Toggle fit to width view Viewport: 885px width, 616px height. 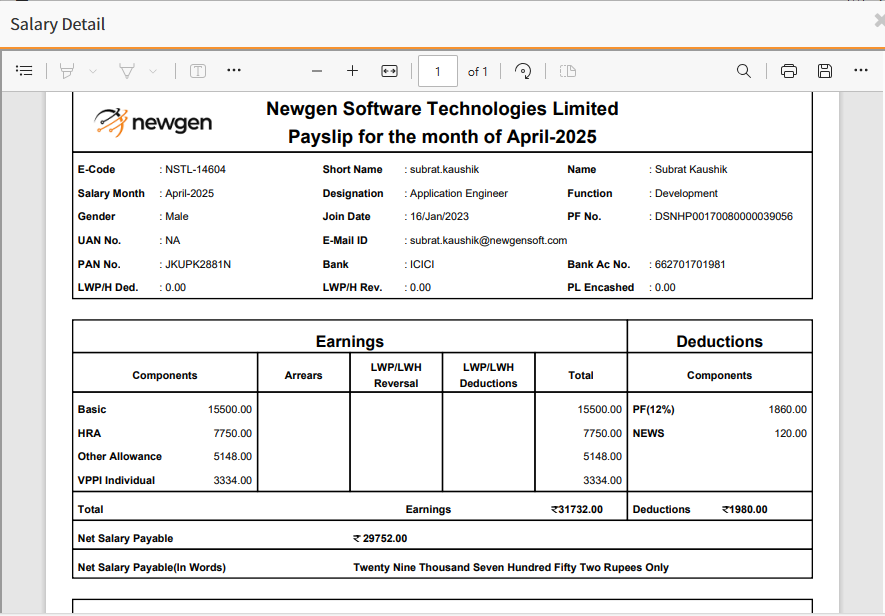click(390, 71)
